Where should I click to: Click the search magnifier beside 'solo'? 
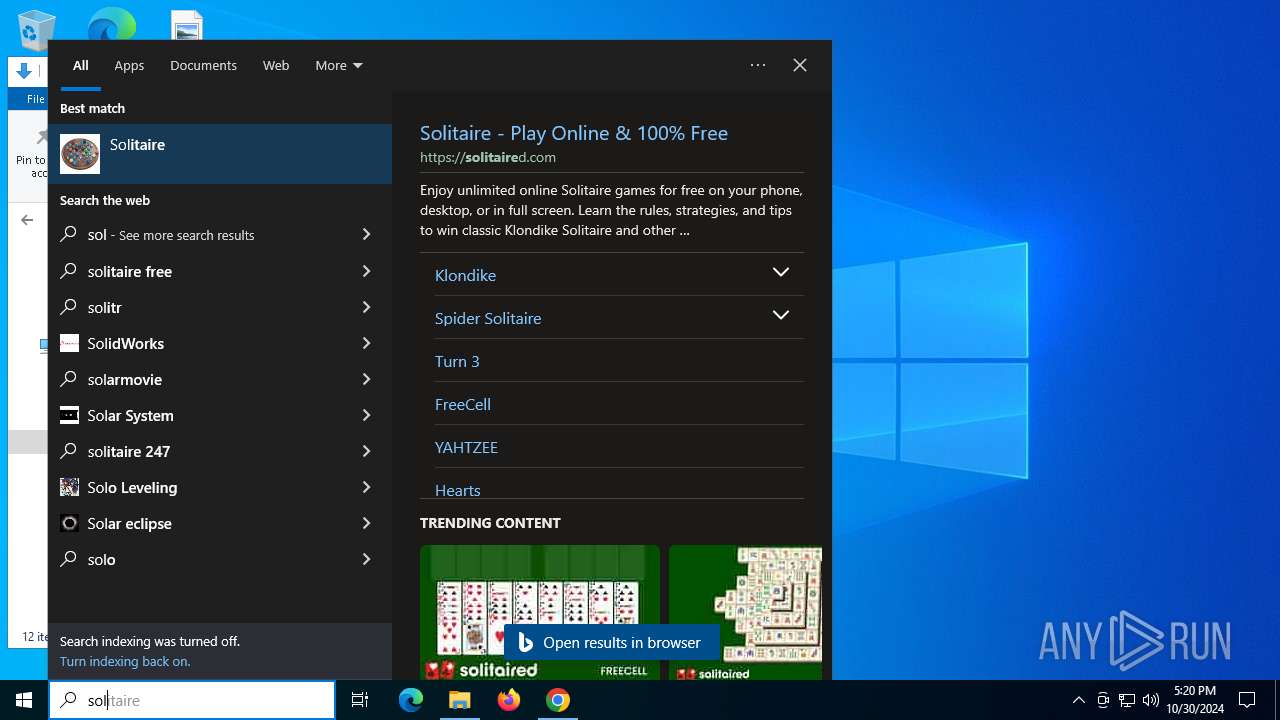pos(69,559)
